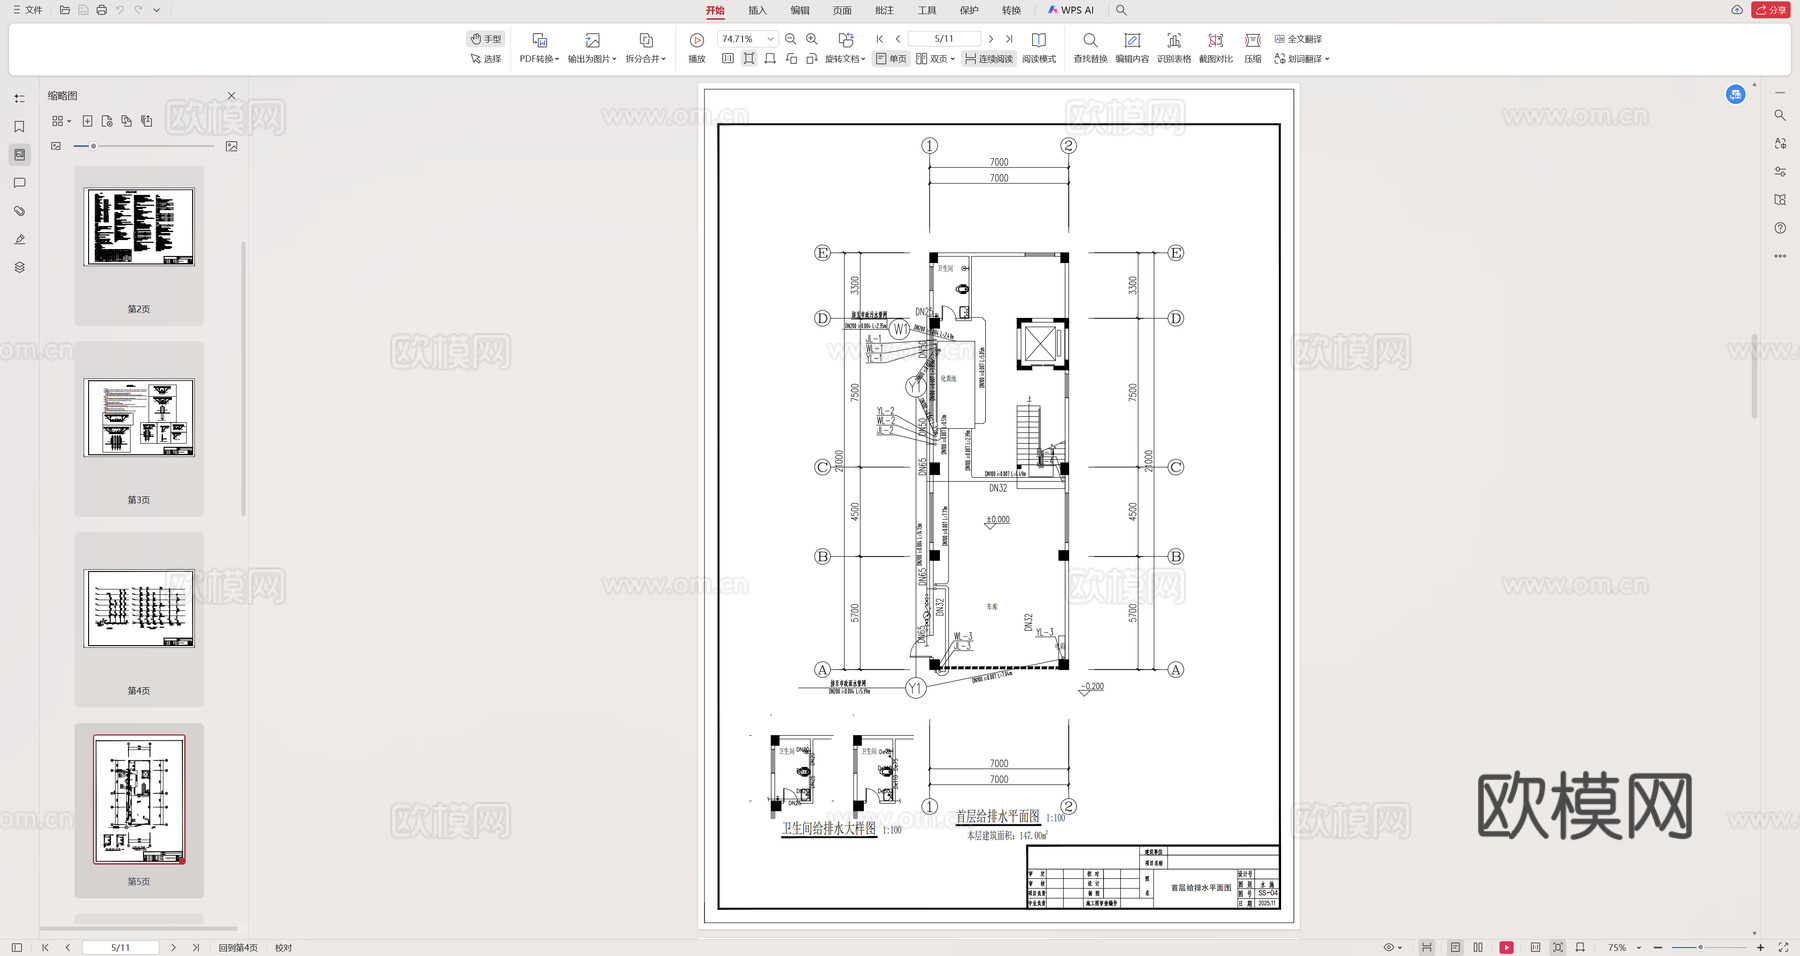Open the outline panel in the sidebar
The image size is (1800, 956).
tap(19, 99)
